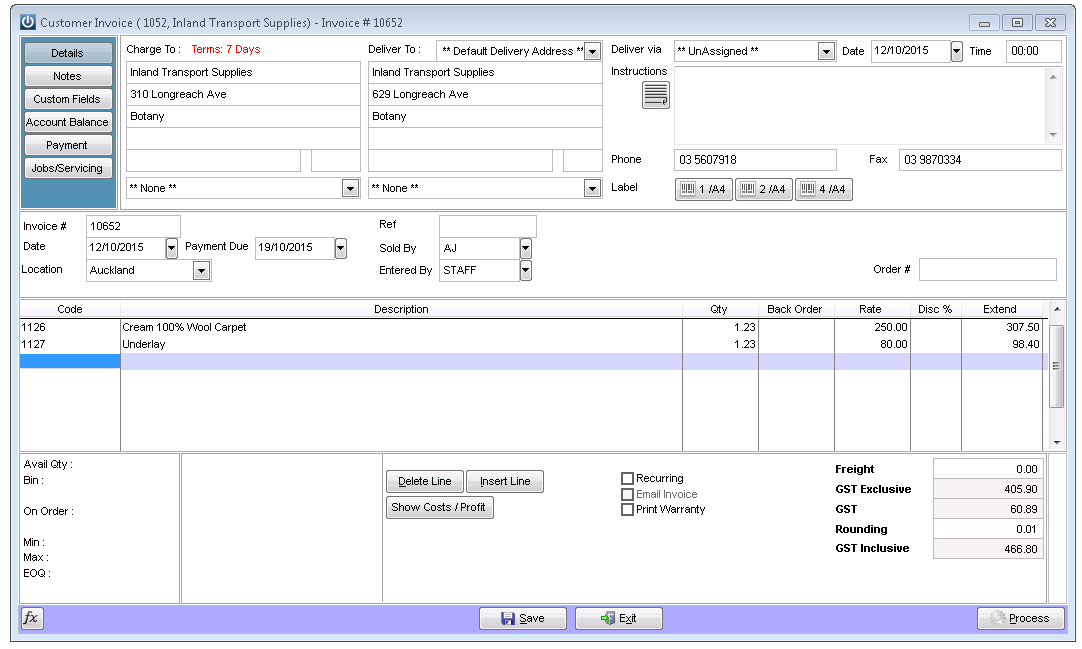Expand Deliver To None dropdown
The image size is (1082, 649).
click(x=592, y=188)
